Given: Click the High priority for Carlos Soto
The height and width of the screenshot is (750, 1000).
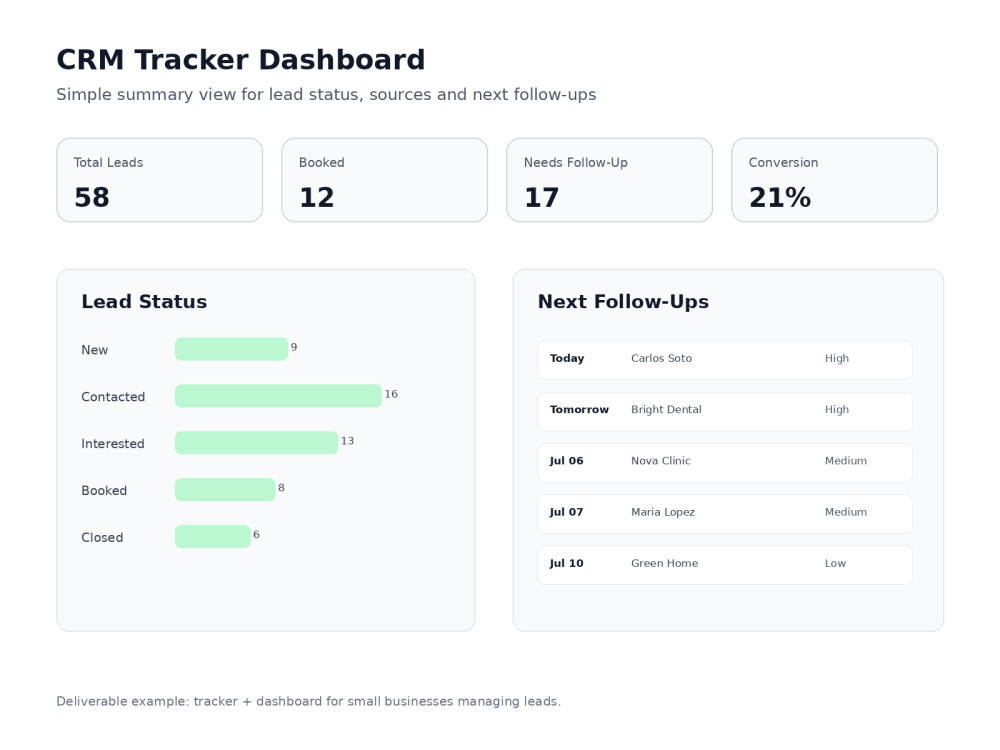Looking at the screenshot, I should (x=837, y=358).
